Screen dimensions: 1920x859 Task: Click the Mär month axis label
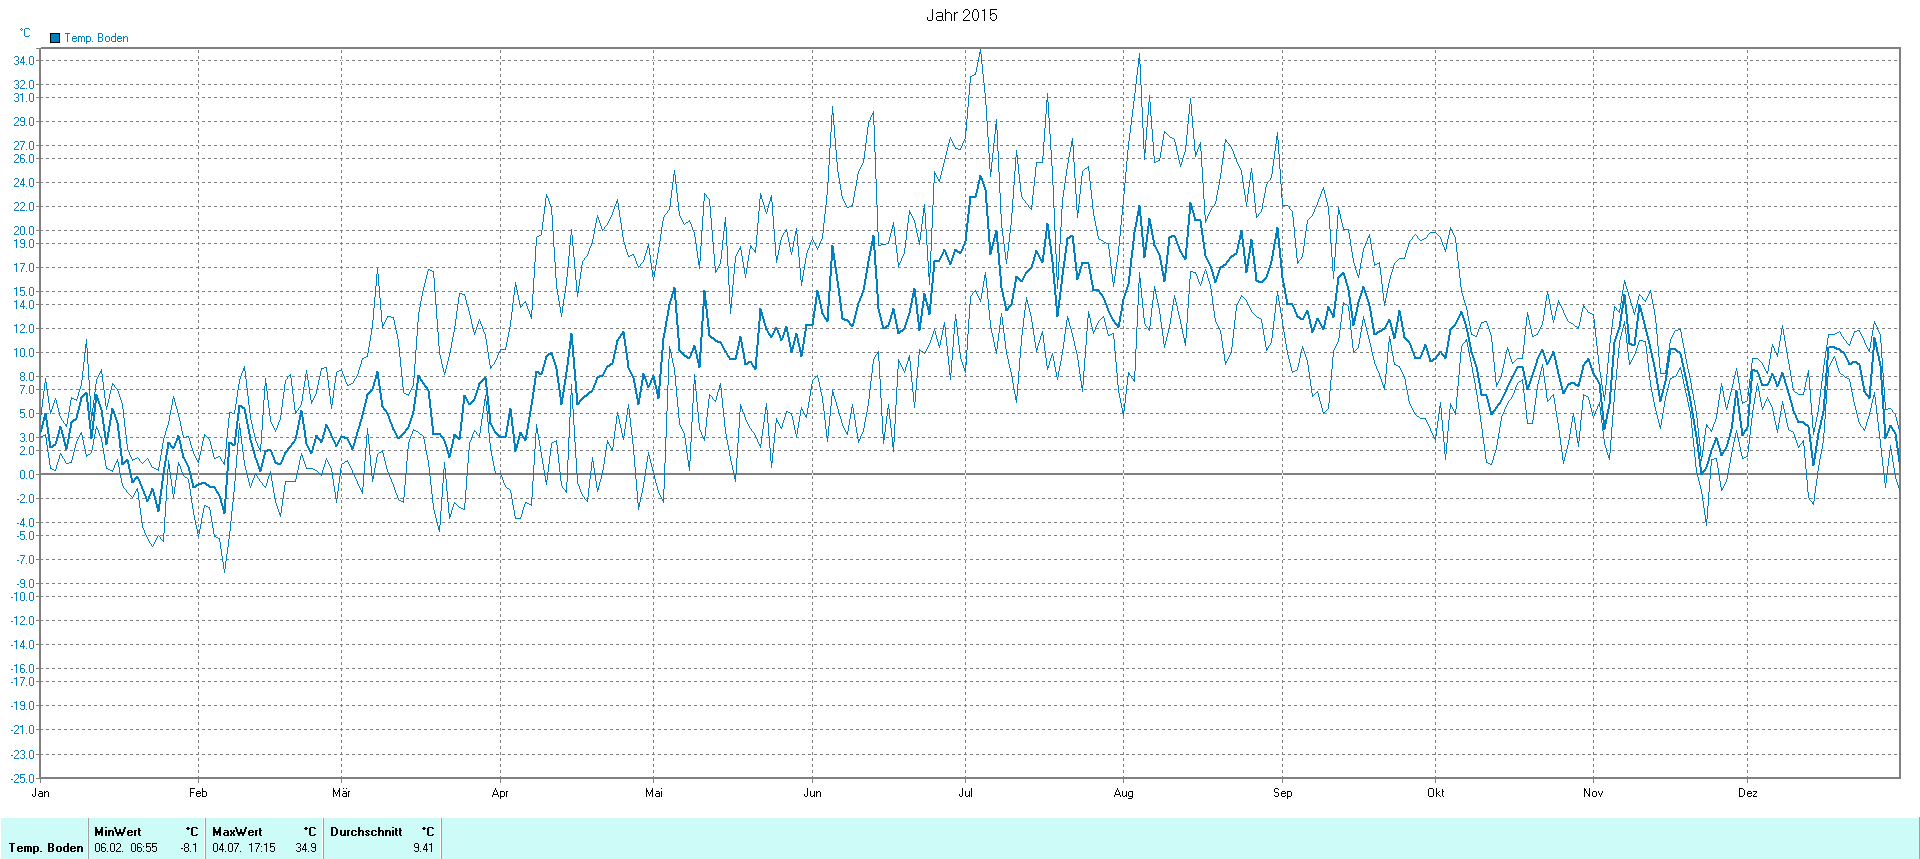341,793
